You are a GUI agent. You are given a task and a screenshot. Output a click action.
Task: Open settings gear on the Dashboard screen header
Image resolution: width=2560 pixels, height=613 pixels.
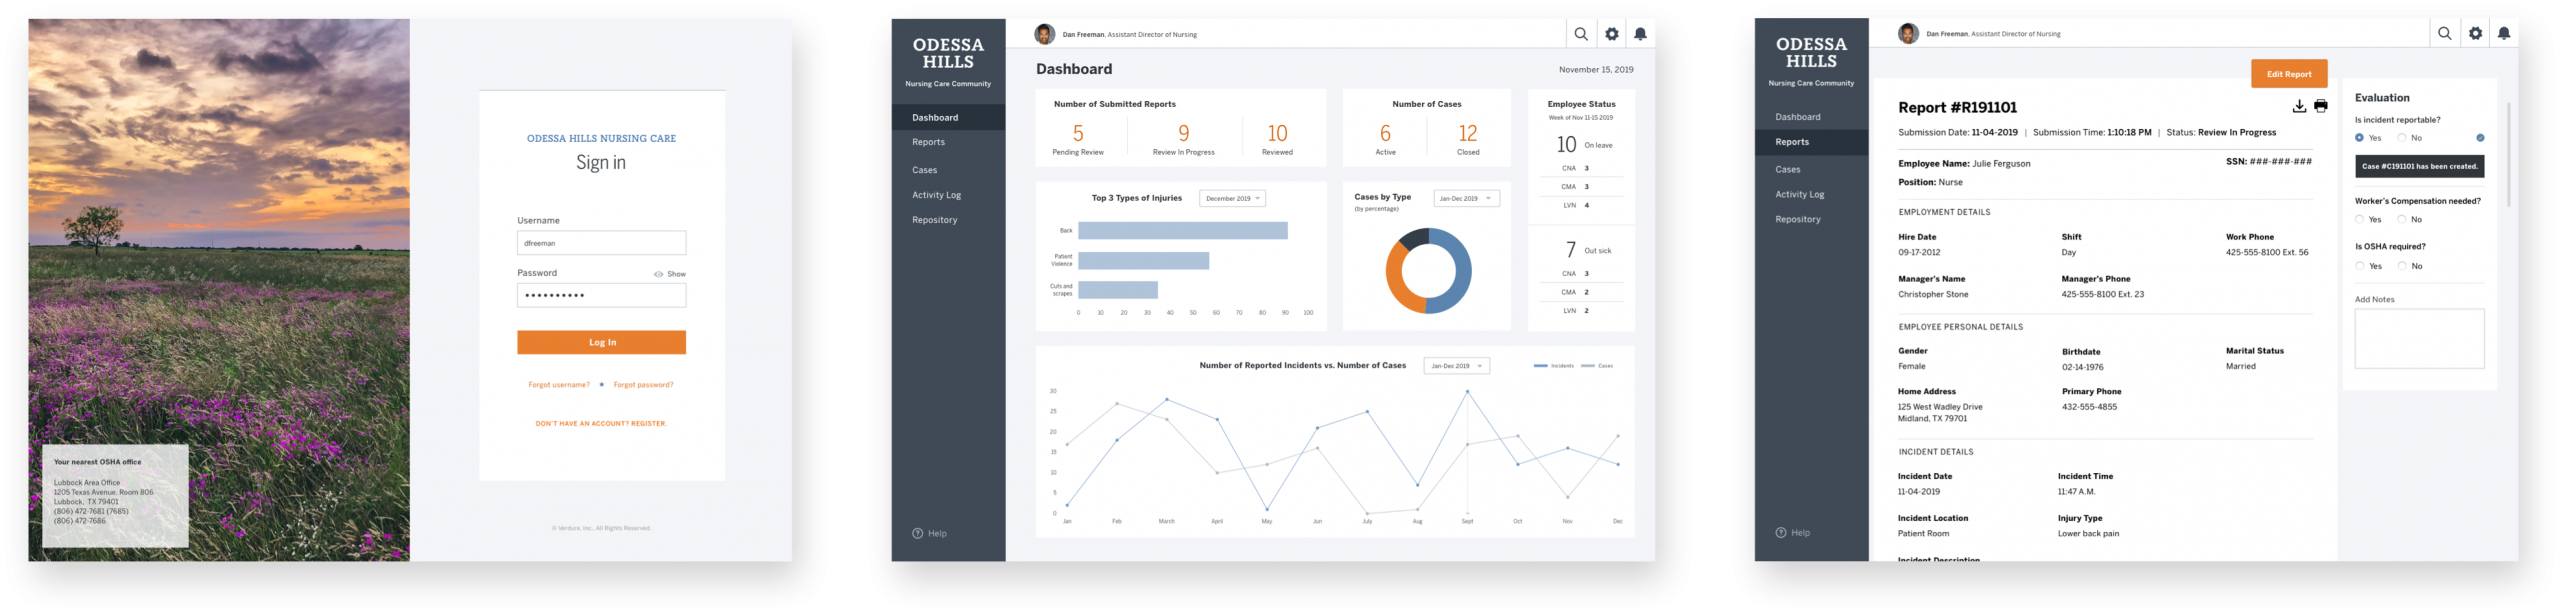click(x=1612, y=34)
